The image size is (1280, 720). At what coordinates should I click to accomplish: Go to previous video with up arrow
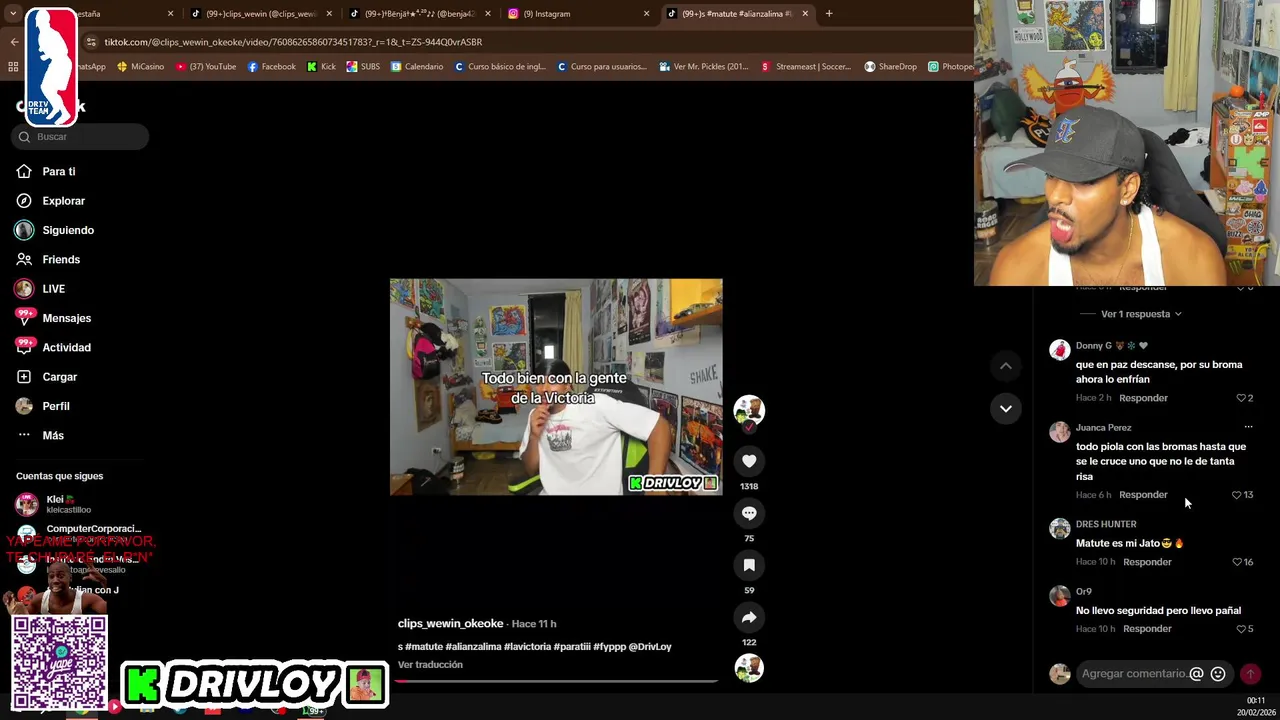click(x=1006, y=366)
